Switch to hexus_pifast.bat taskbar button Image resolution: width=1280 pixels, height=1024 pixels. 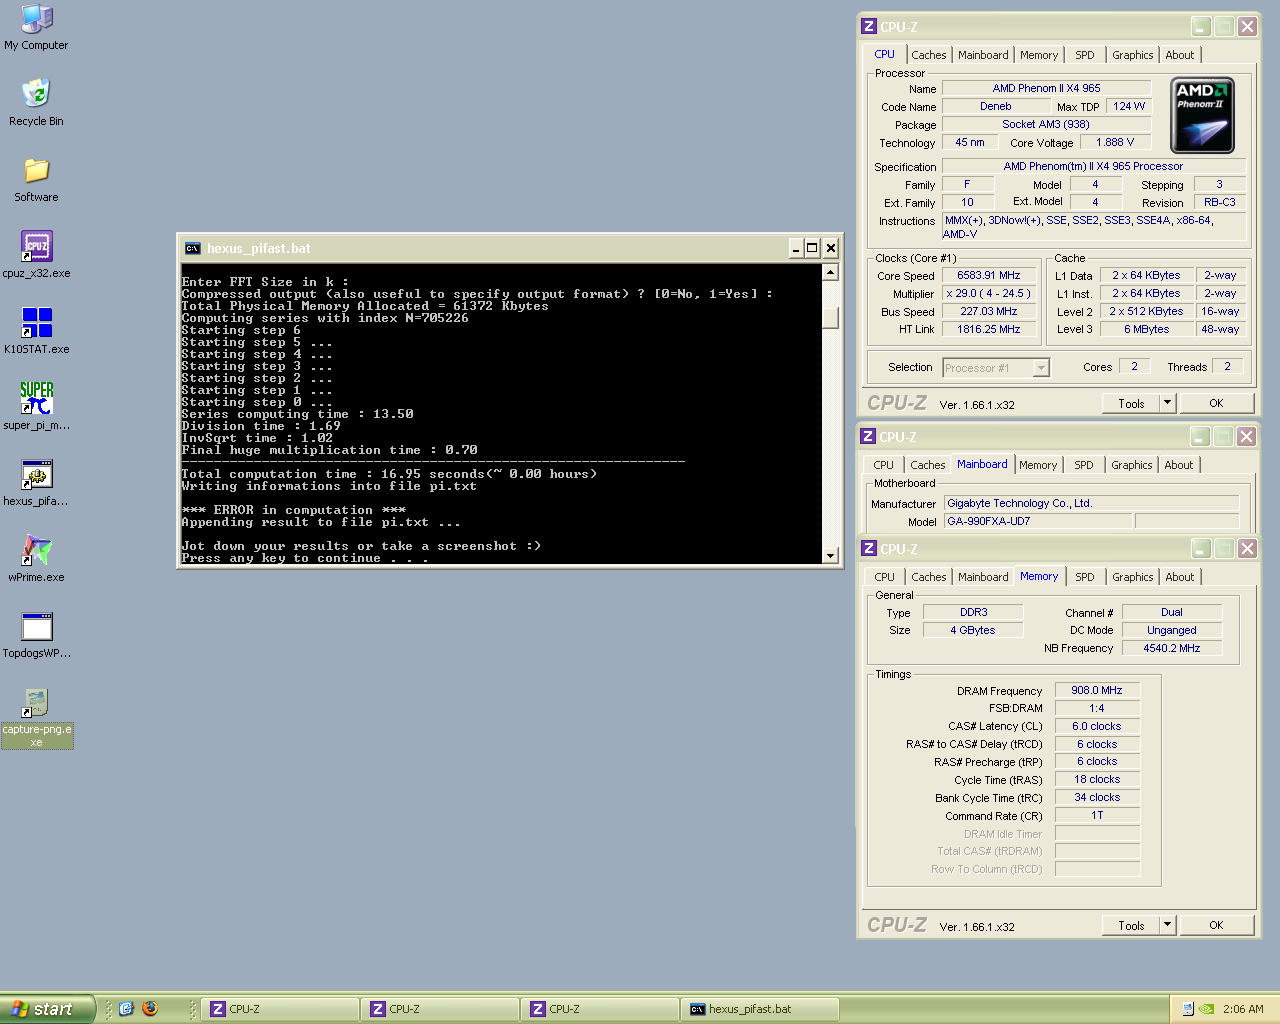(x=761, y=1009)
